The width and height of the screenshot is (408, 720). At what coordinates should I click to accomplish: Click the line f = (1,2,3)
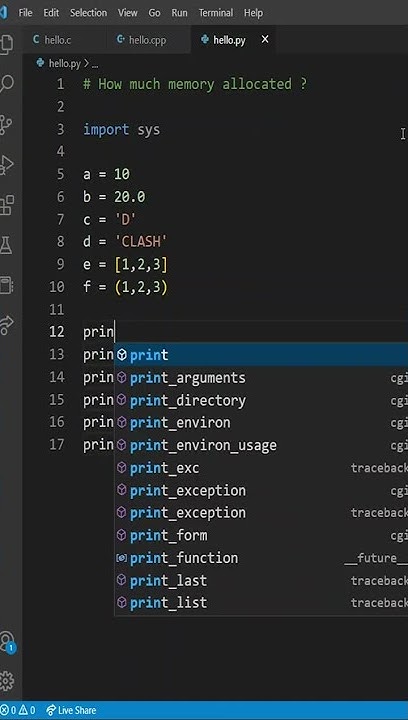[125, 287]
